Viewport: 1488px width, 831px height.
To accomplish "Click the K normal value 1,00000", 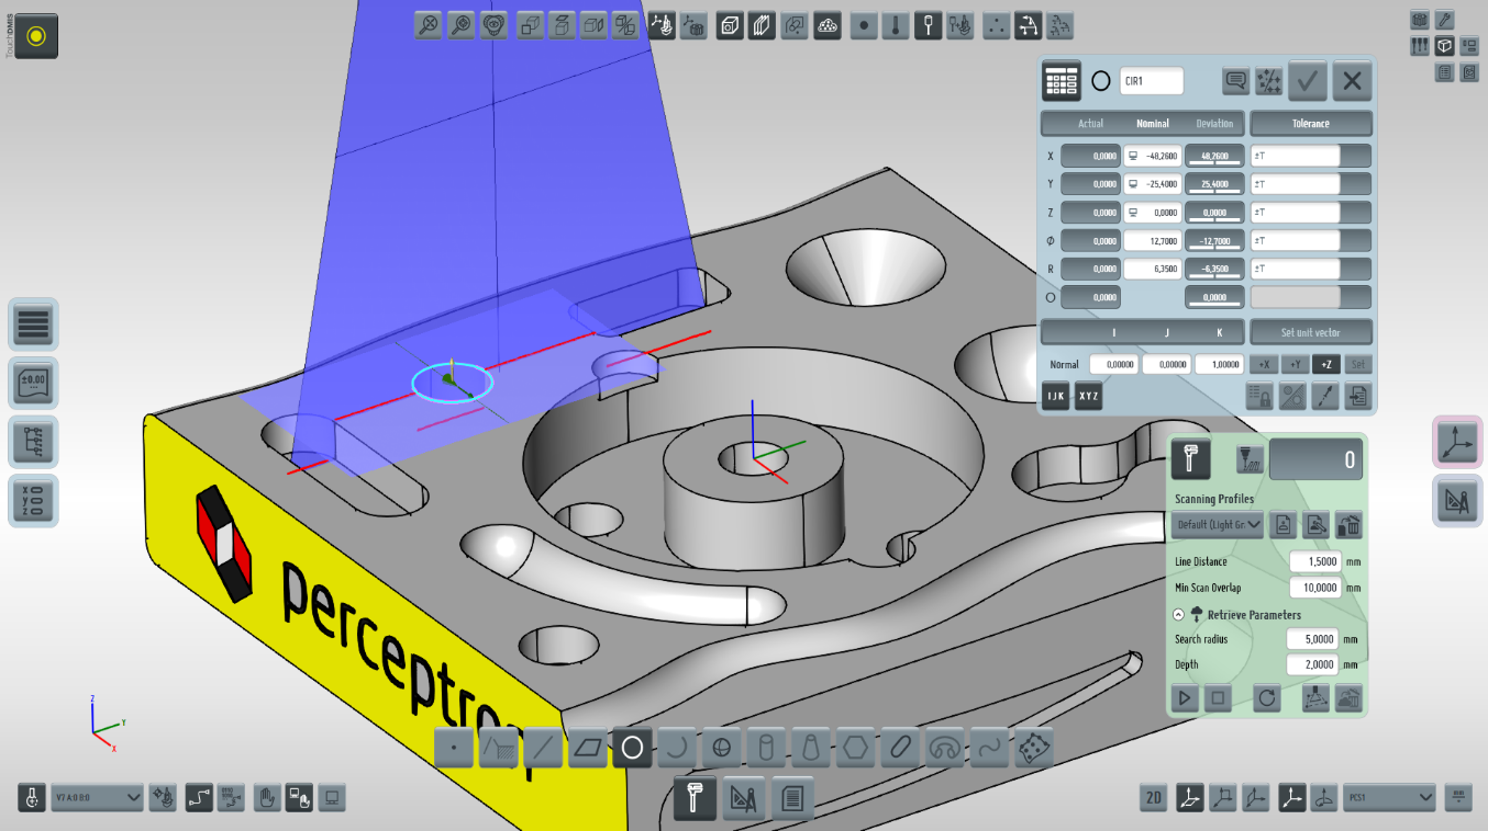I will tap(1219, 365).
